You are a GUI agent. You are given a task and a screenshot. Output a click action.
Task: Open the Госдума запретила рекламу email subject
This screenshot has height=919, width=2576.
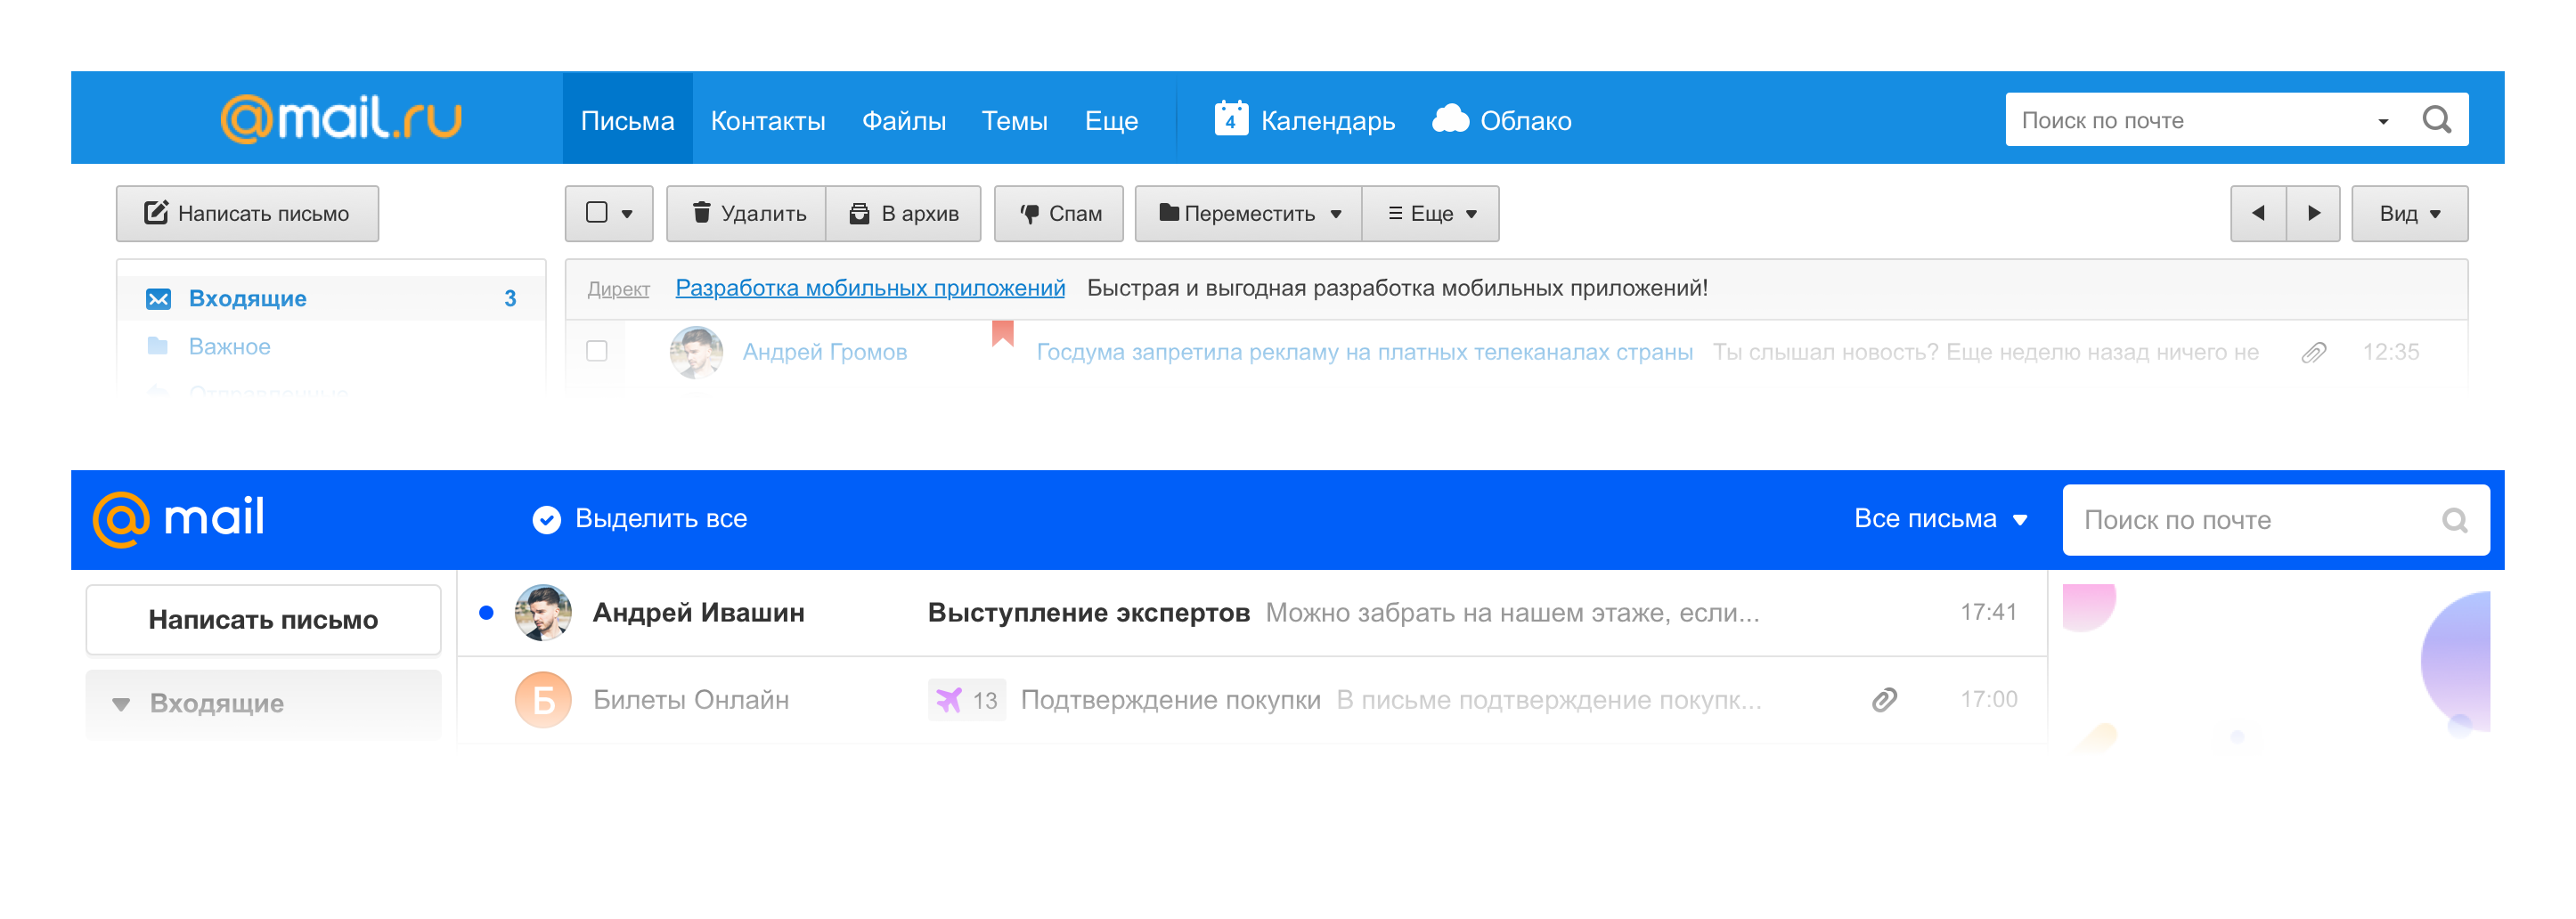pos(1364,352)
